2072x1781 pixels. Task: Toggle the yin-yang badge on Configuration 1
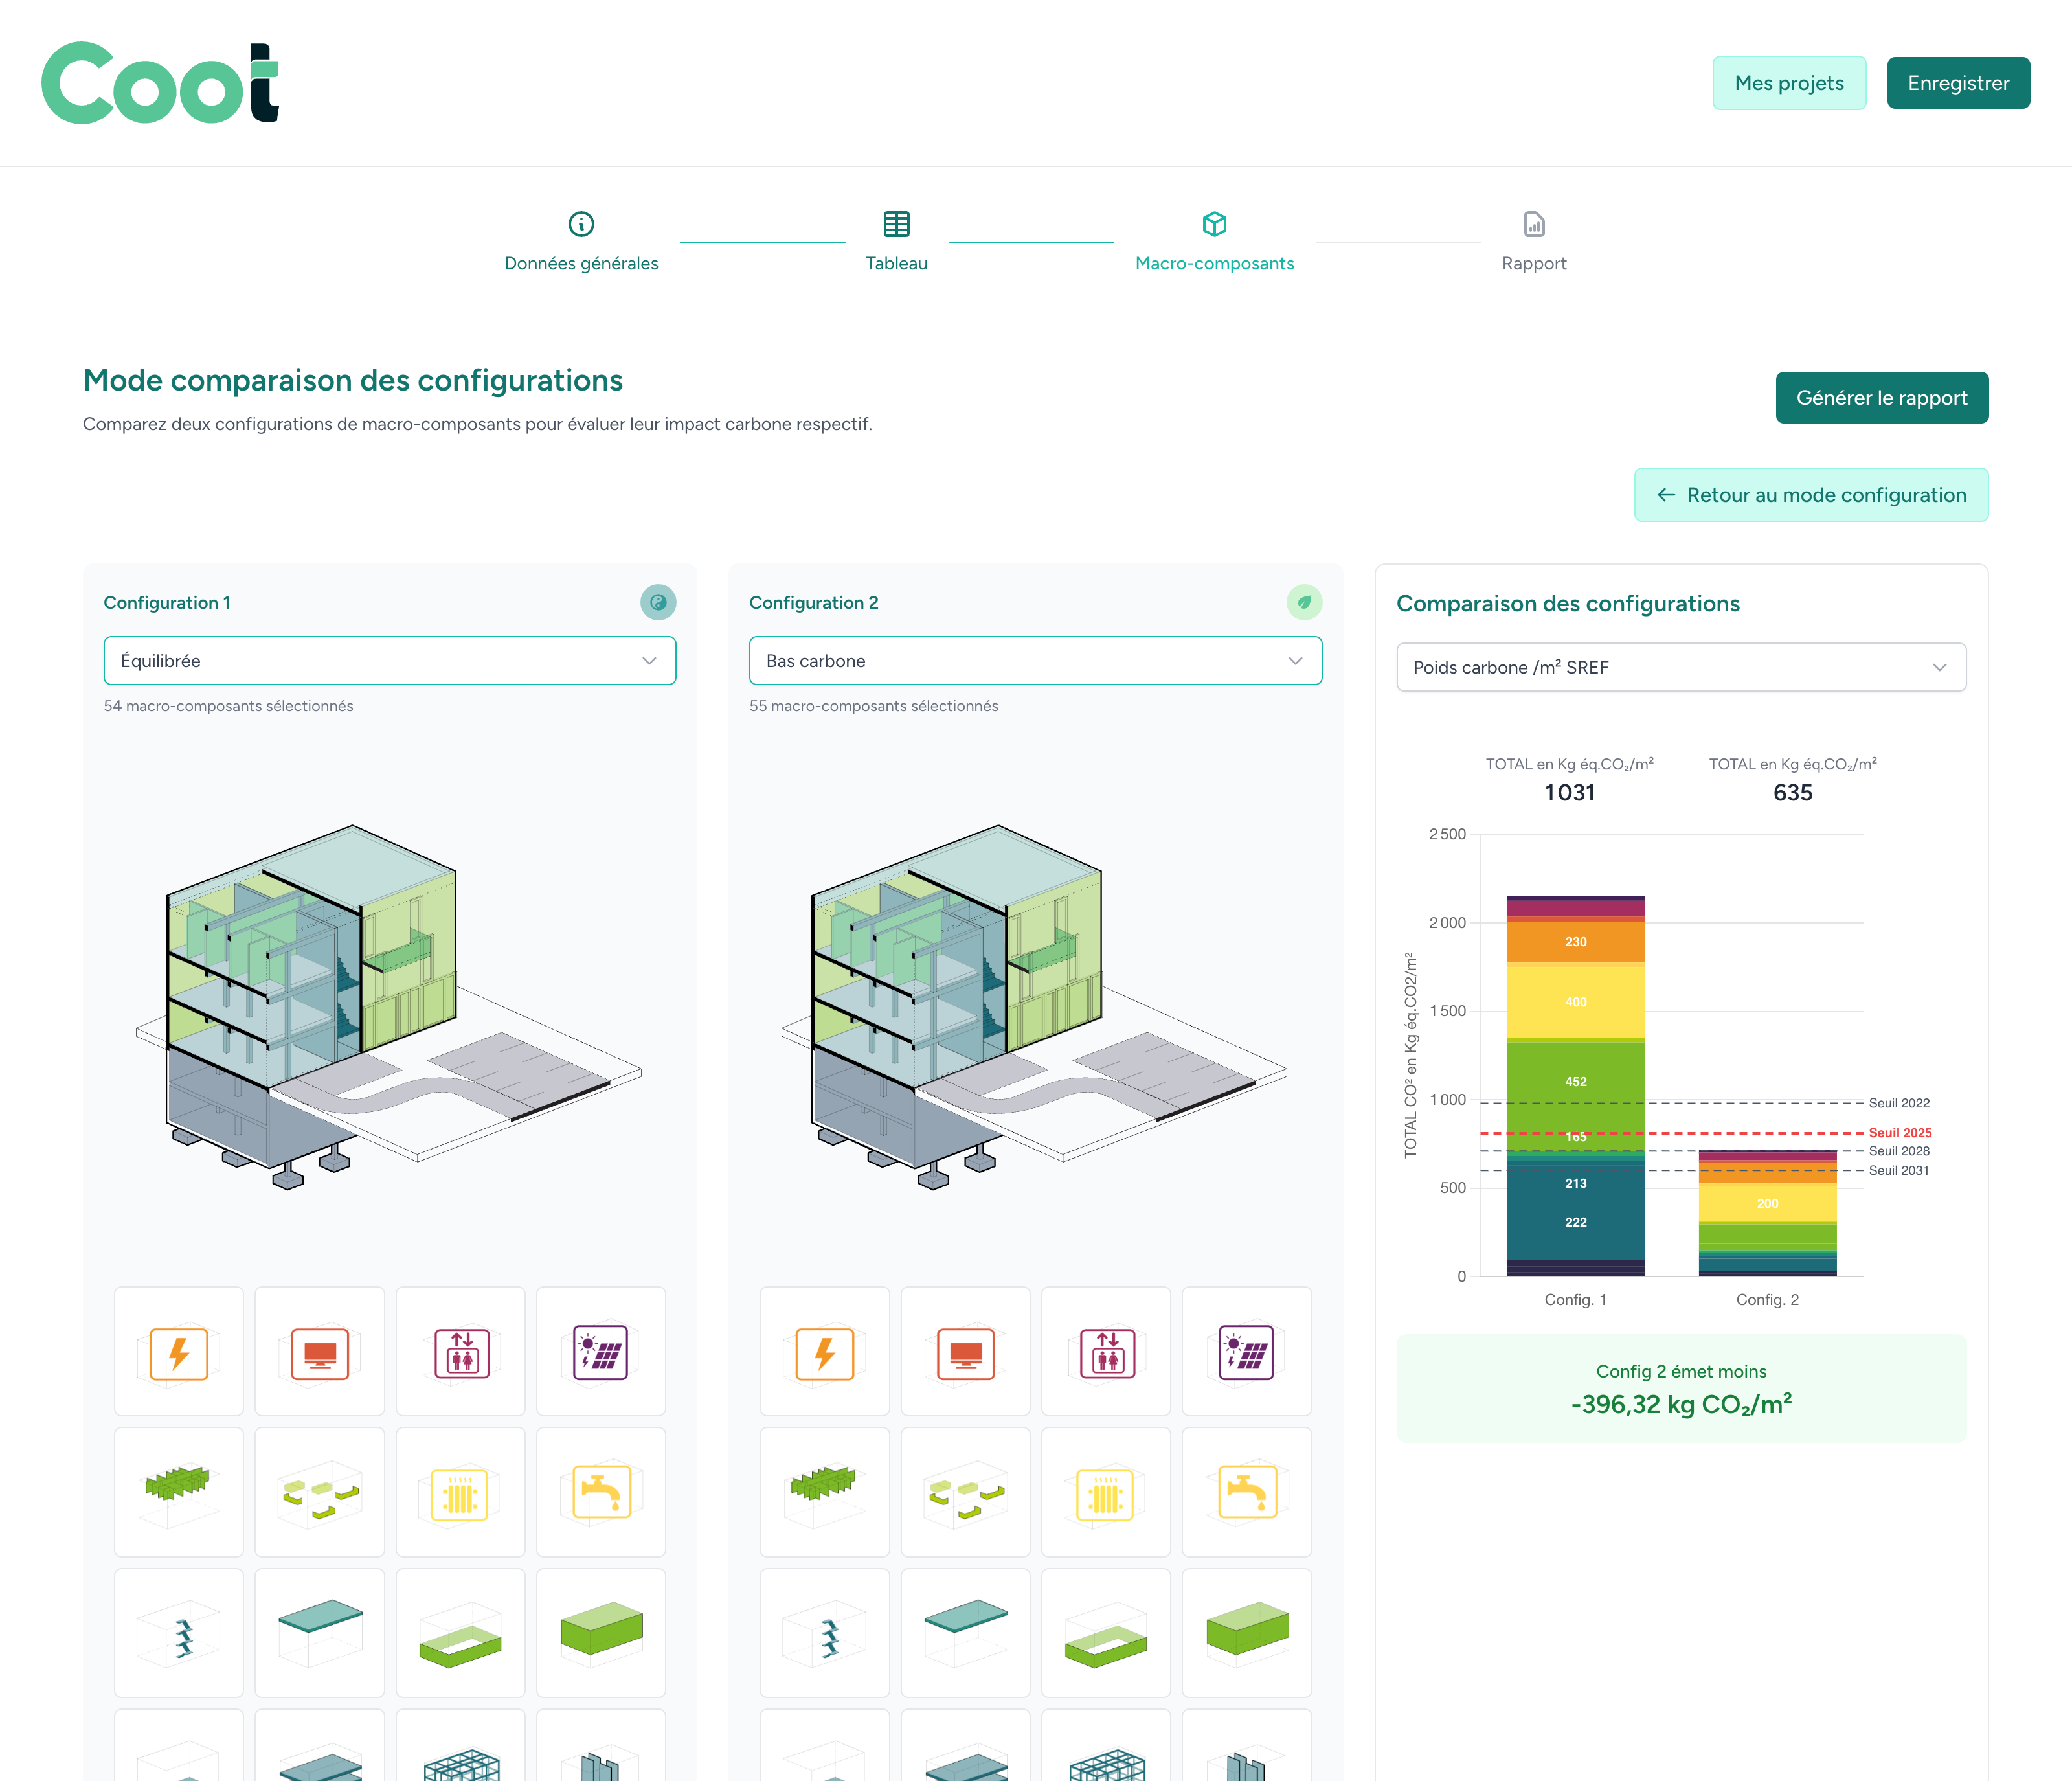(658, 602)
